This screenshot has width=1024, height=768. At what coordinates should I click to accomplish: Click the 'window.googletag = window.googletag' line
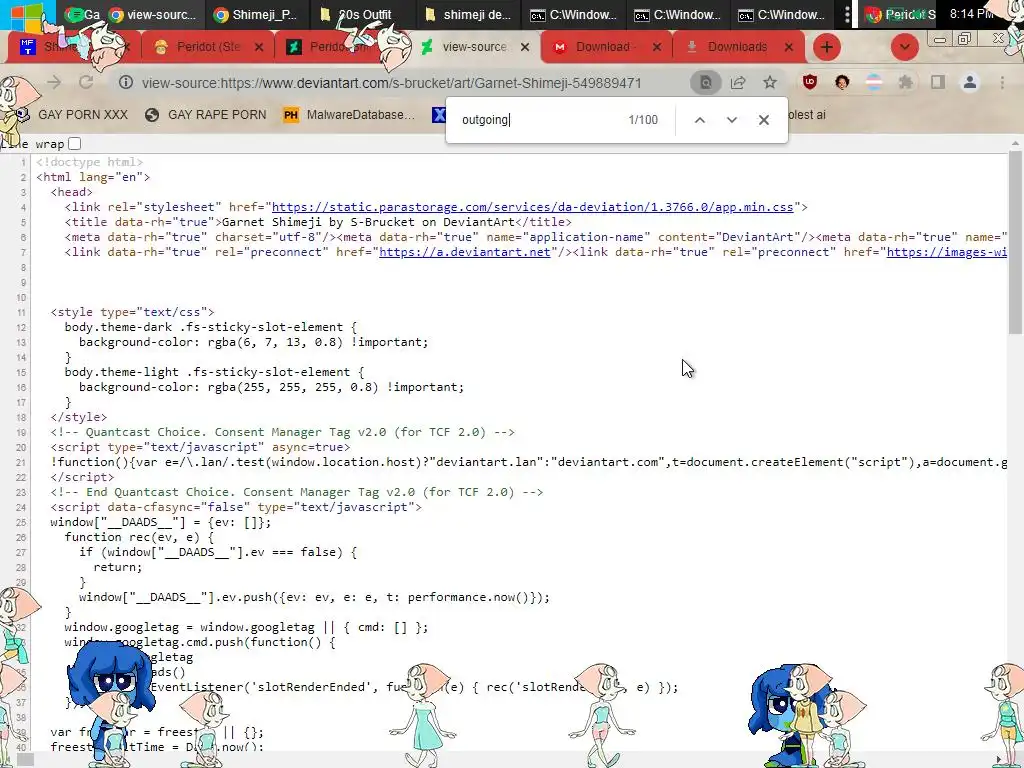[x=246, y=627]
